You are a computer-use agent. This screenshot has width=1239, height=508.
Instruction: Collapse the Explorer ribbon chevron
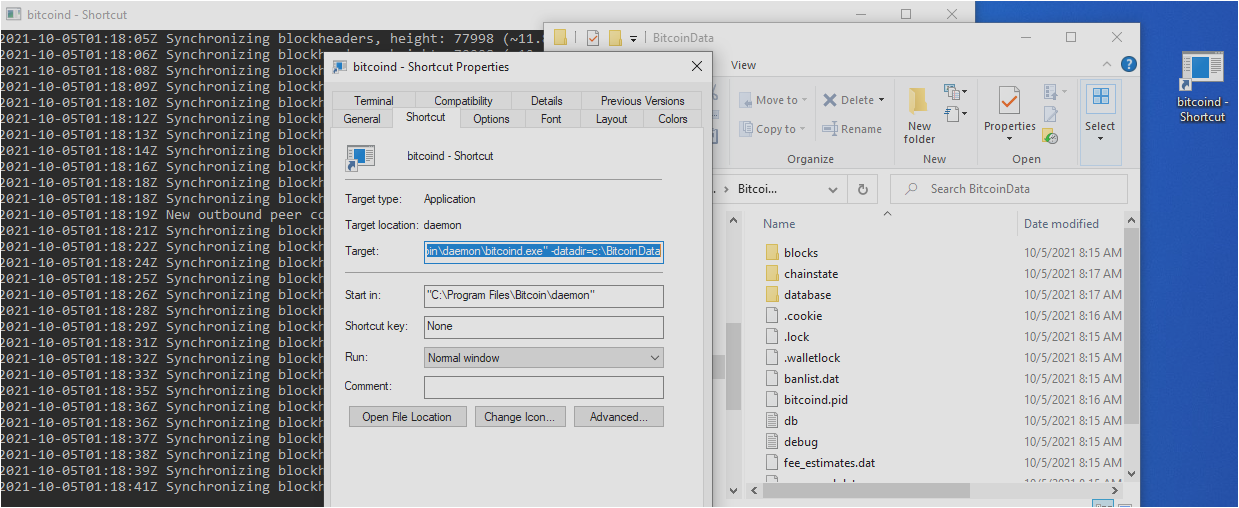pos(1106,65)
